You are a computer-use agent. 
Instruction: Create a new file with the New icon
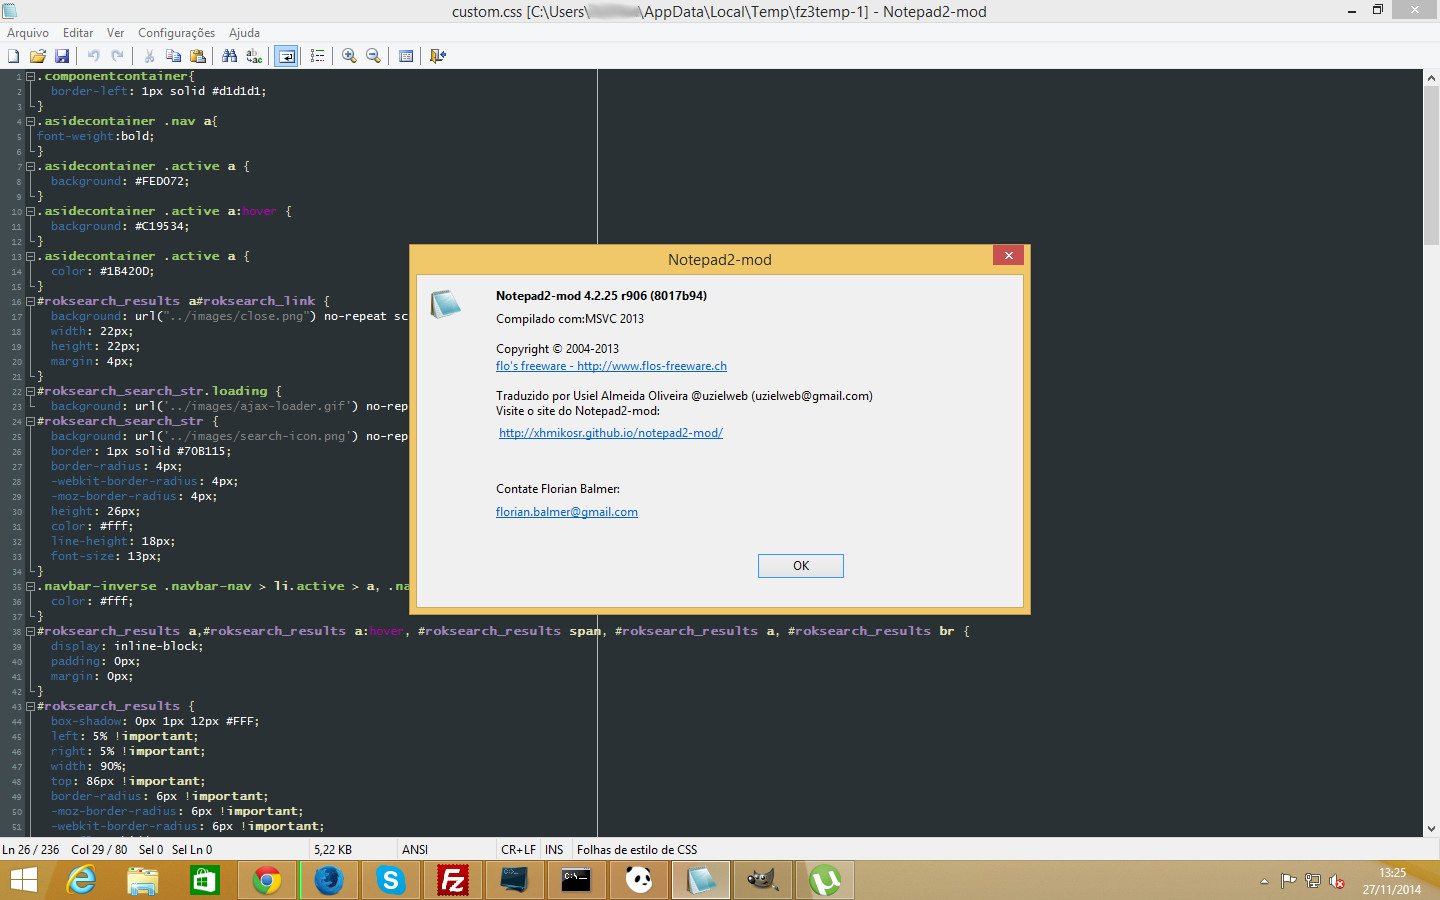pos(13,56)
